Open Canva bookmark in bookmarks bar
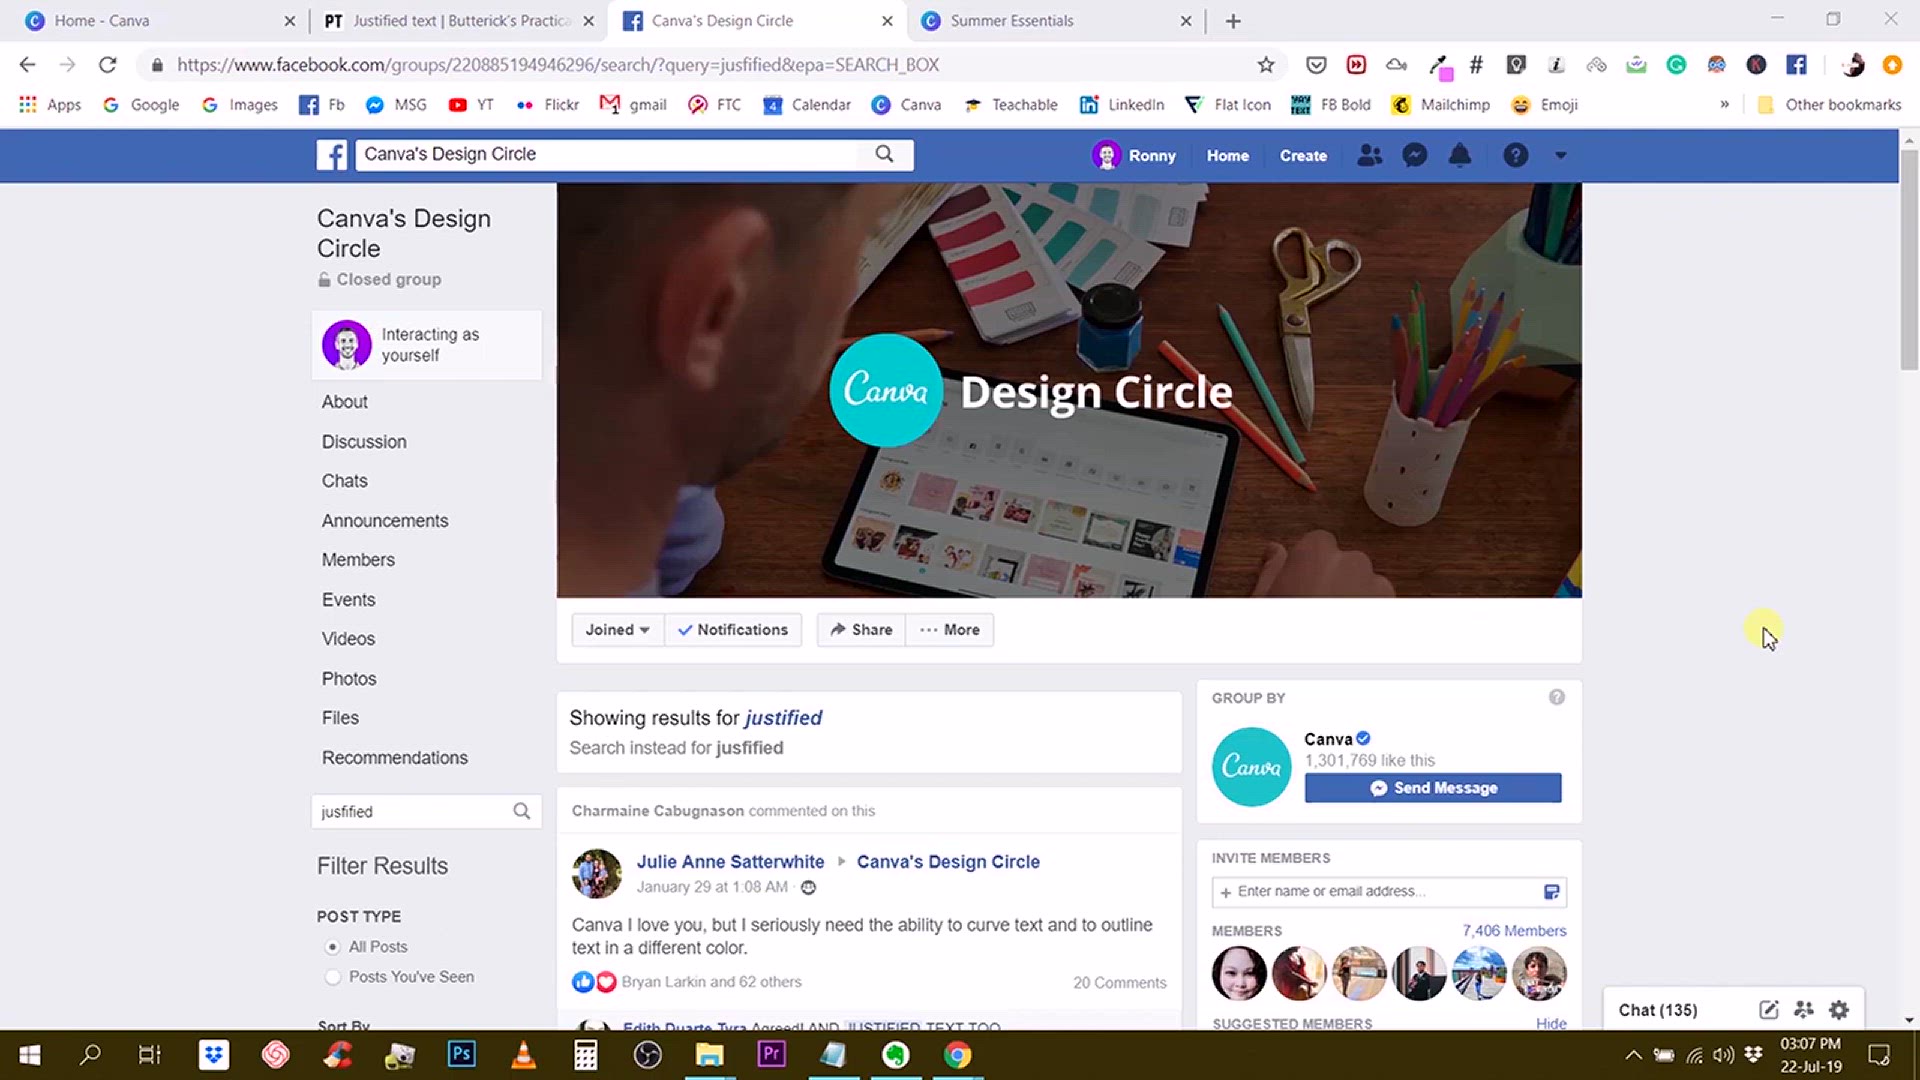The image size is (1920, 1080). 906,104
